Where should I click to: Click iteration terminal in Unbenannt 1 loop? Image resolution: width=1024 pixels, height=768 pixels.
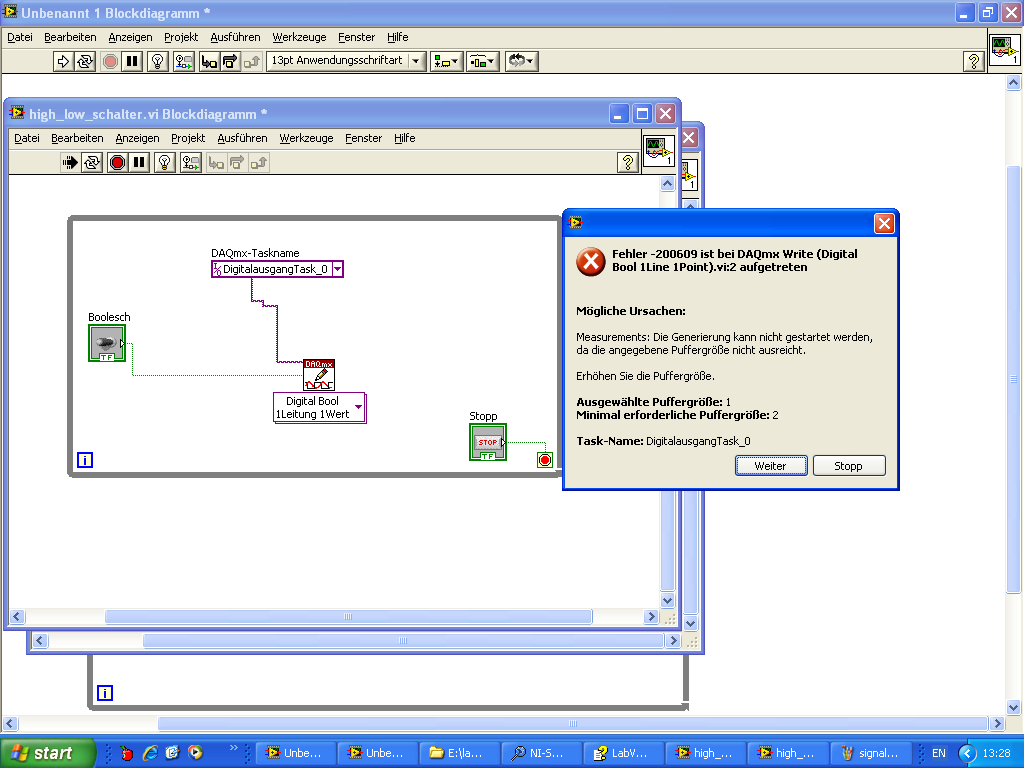point(105,693)
